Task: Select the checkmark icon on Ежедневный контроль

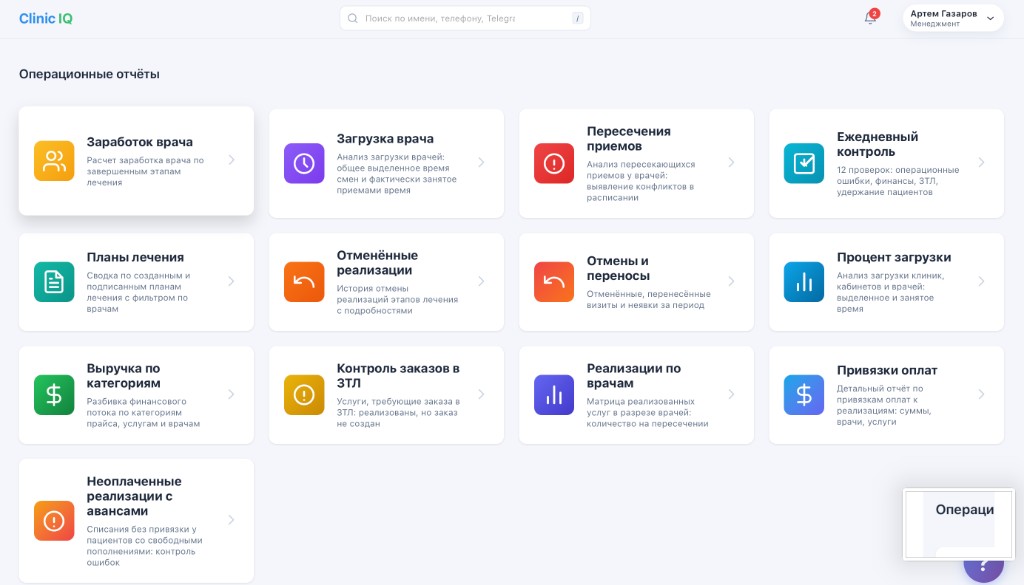Action: [x=803, y=160]
